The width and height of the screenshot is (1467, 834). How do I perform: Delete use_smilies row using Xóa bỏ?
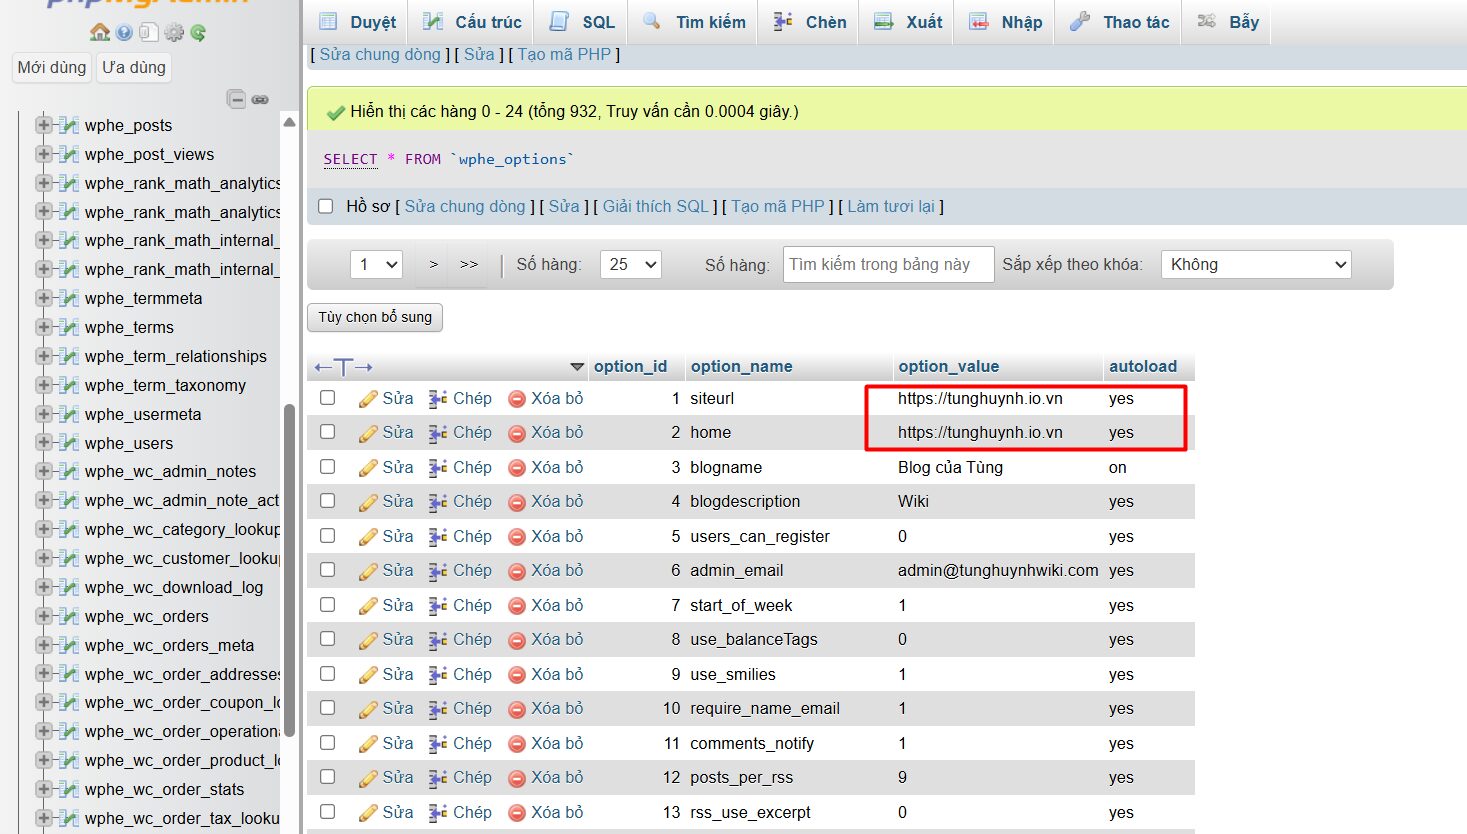pyautogui.click(x=517, y=675)
